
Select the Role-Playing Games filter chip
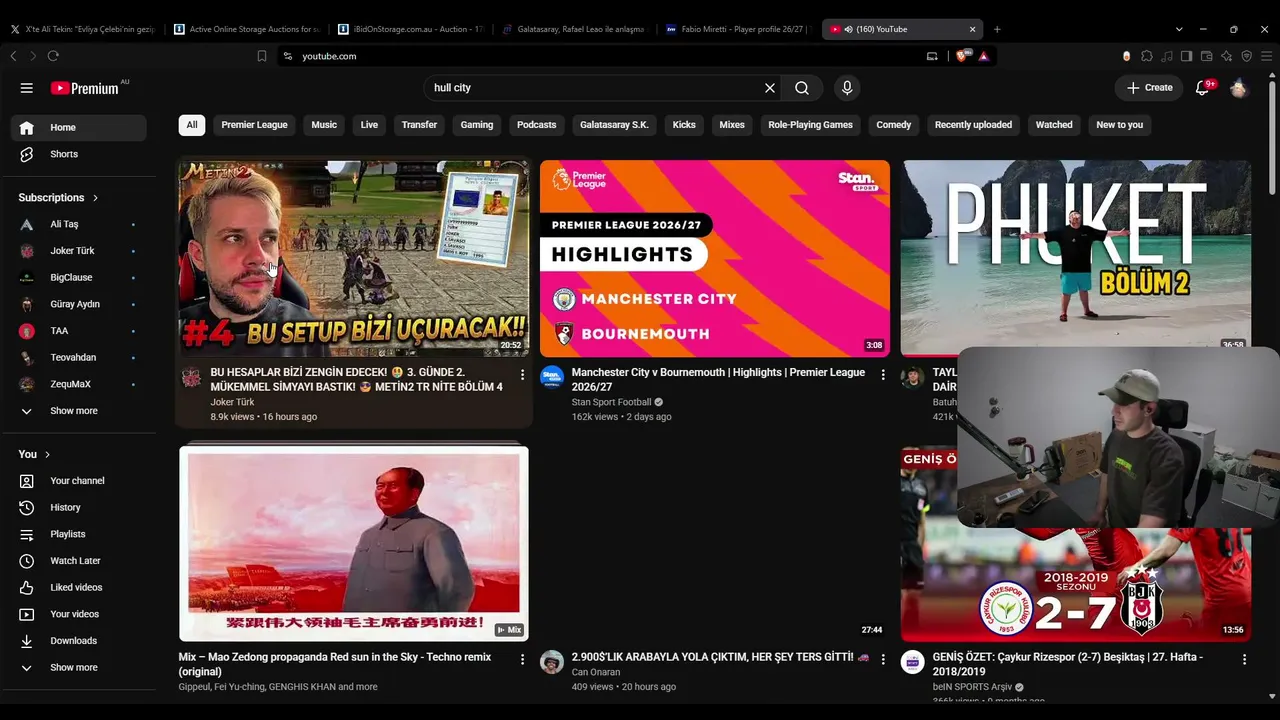pyautogui.click(x=810, y=125)
